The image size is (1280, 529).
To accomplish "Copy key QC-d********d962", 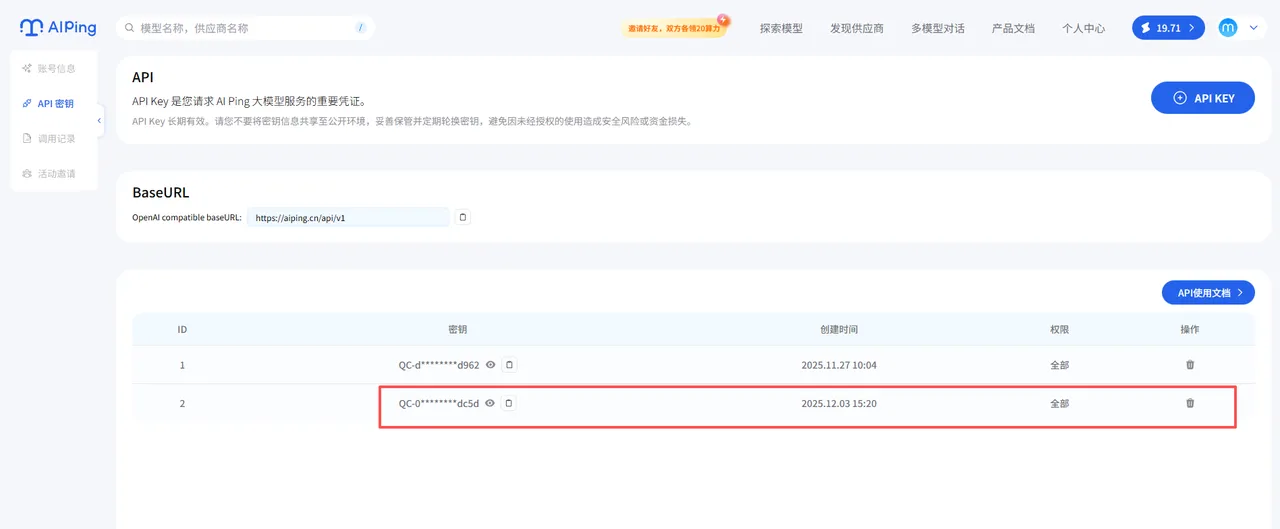I will 509,365.
